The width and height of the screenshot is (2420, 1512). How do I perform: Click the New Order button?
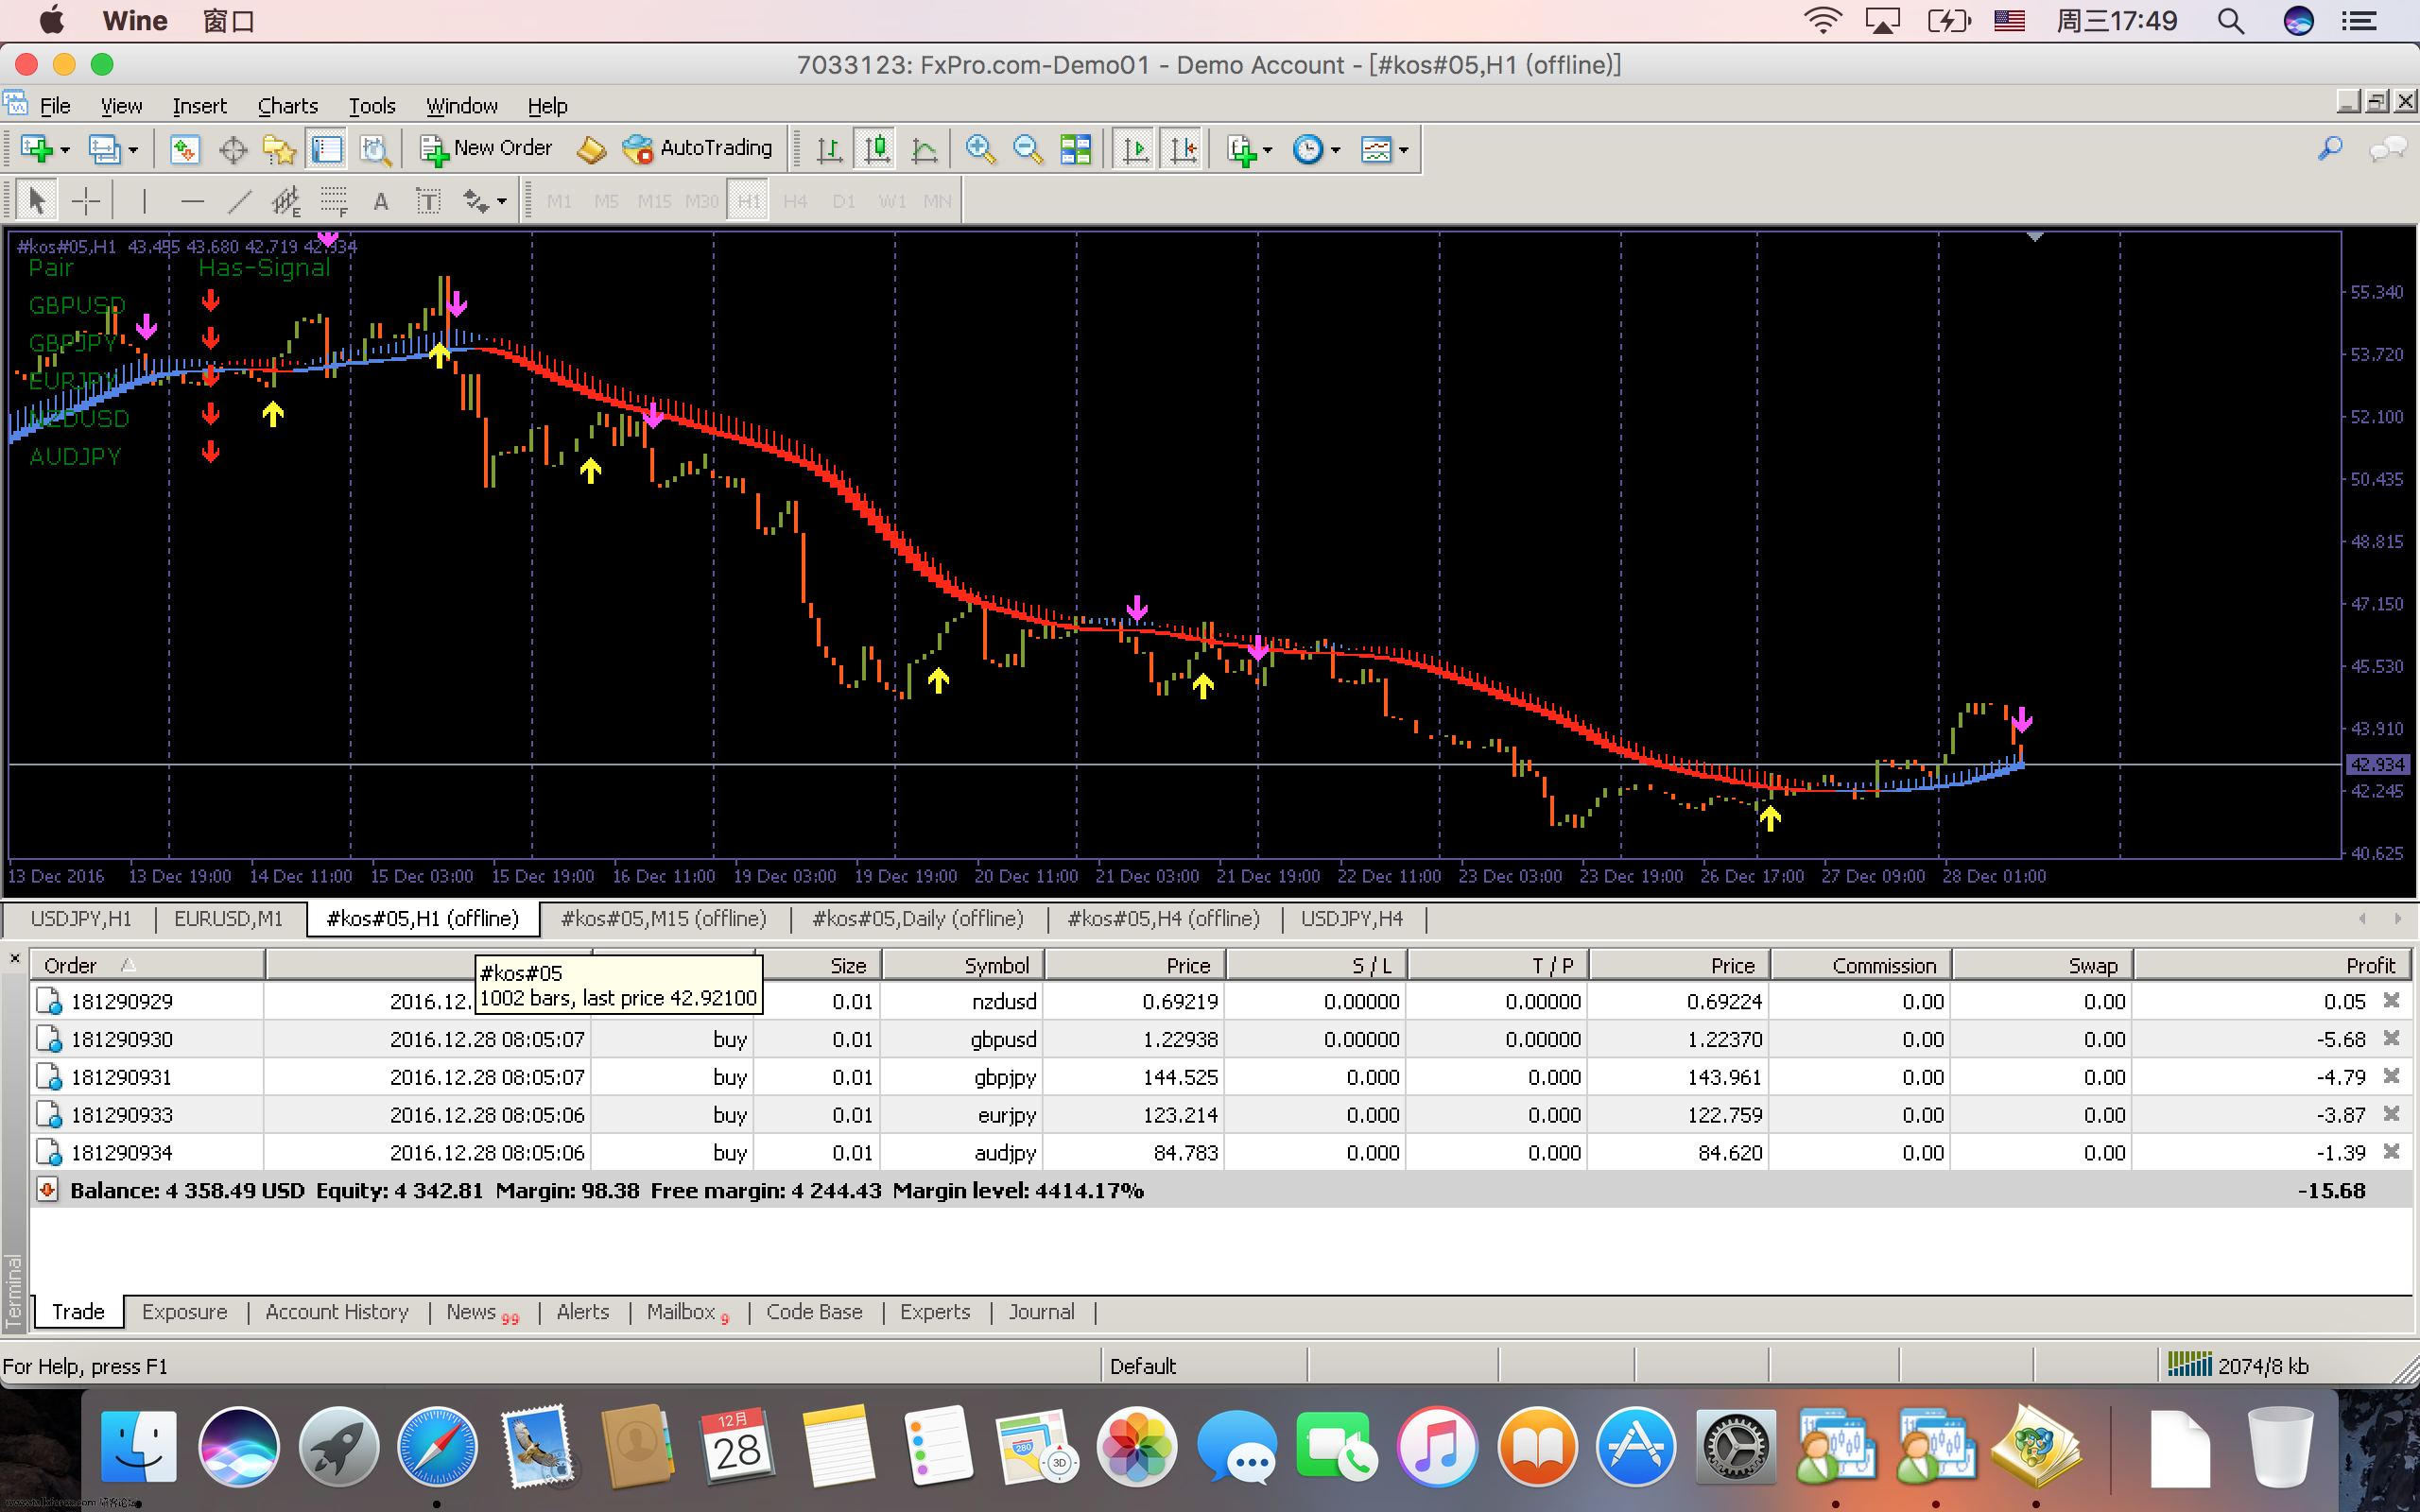pos(486,149)
